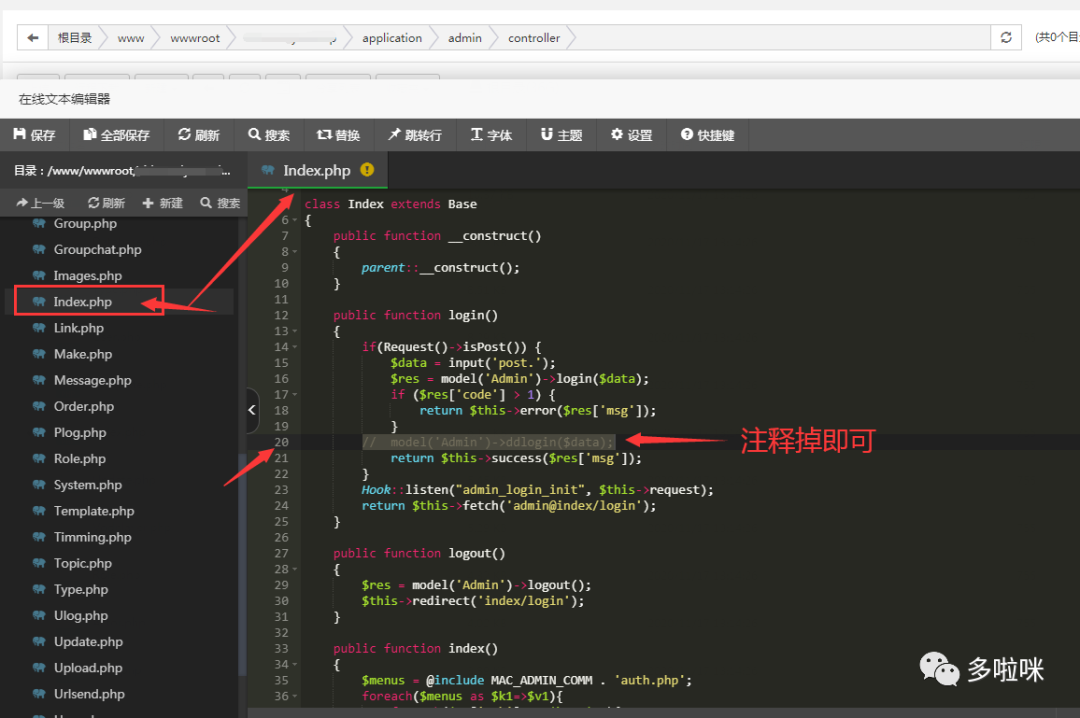Click line 33 'public function index()'
This screenshot has height=718, width=1080.
tap(415, 648)
